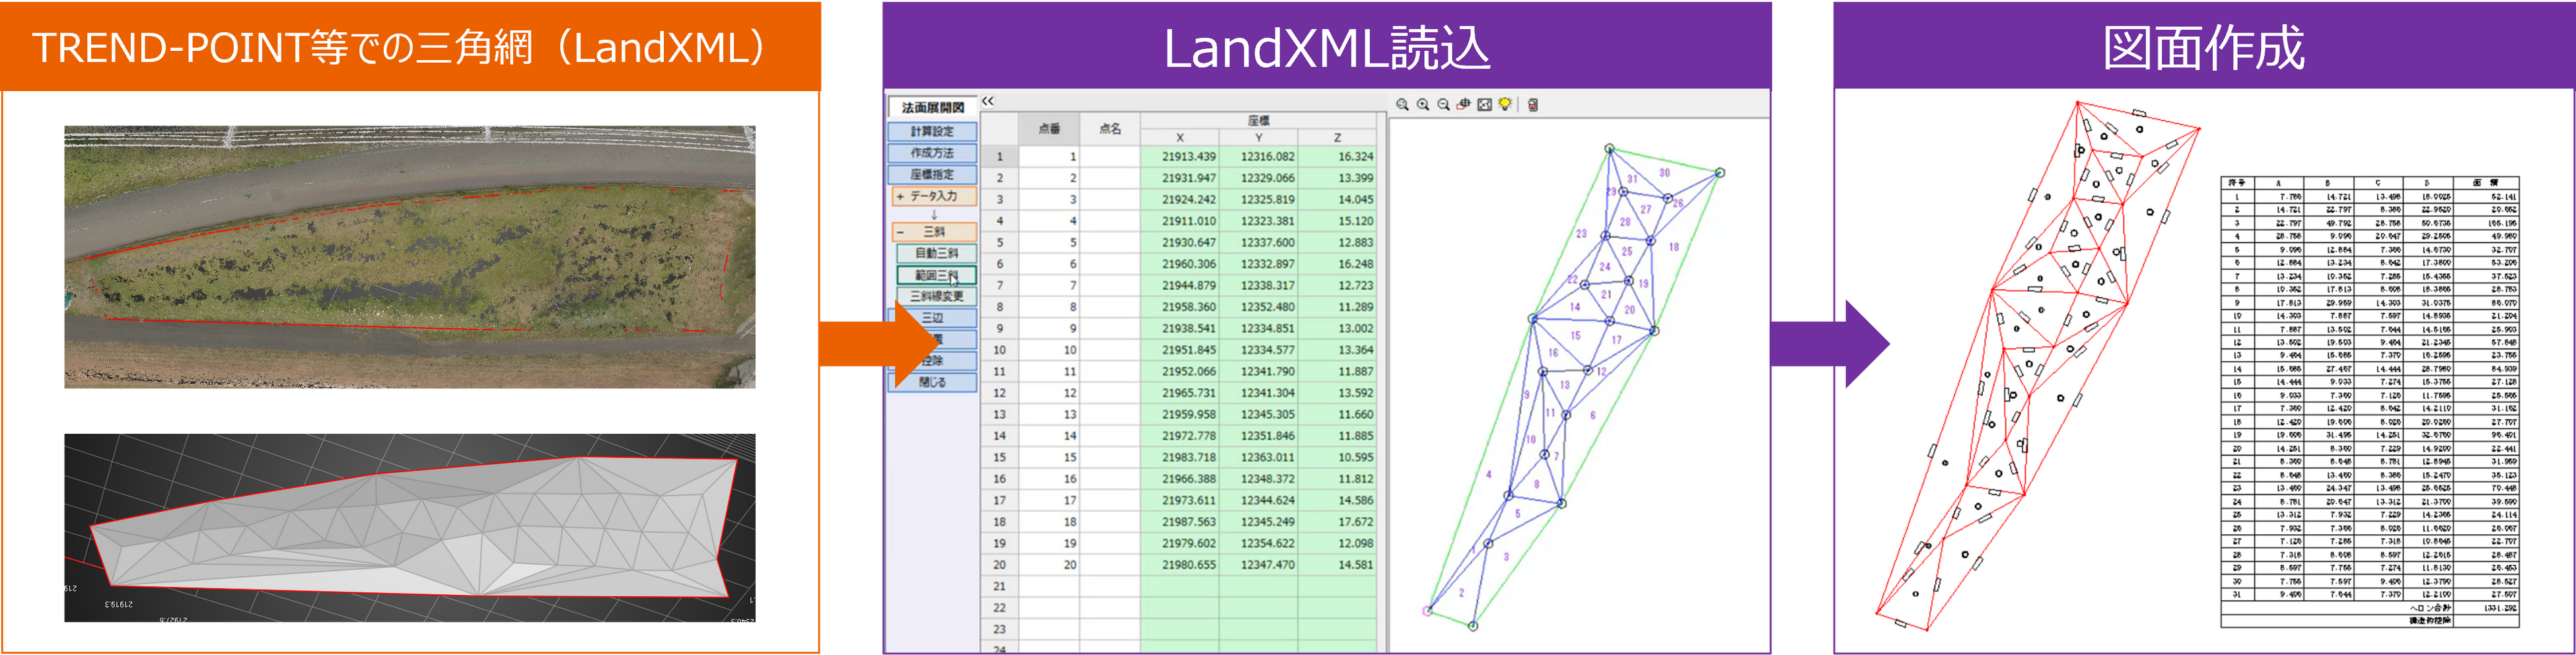Screen dimensions: 2576x655
Task: Click the red device icon after the separator
Action: (x=1533, y=105)
